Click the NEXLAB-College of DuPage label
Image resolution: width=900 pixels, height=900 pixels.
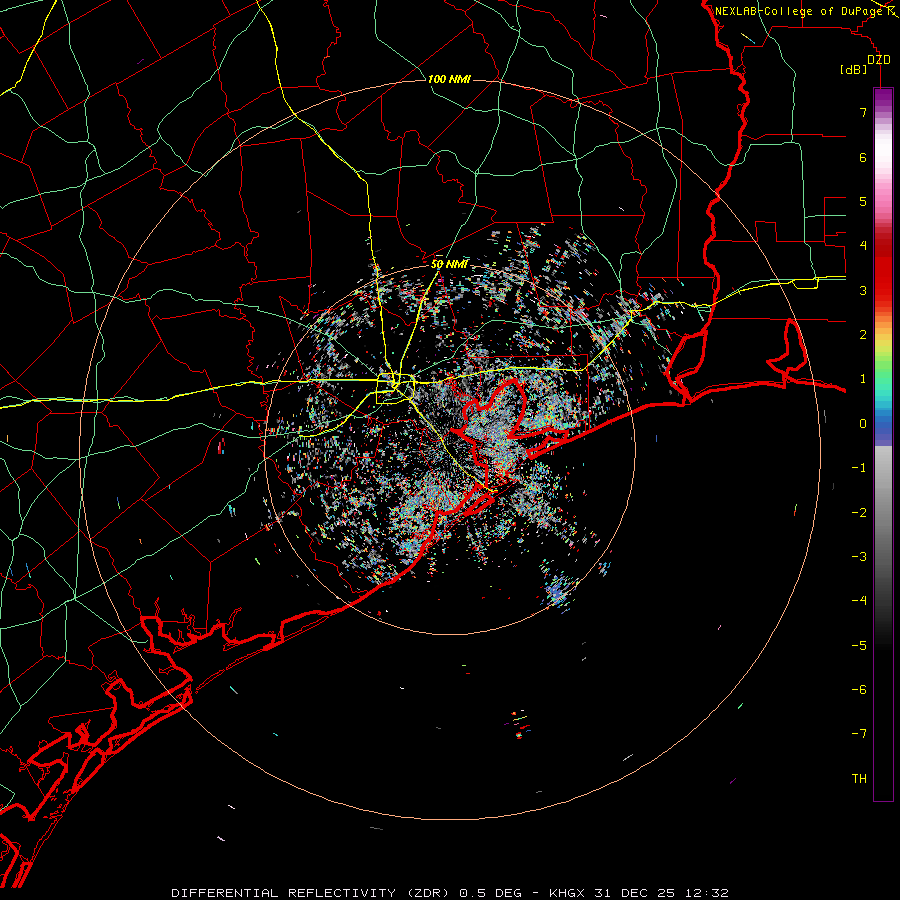point(799,11)
